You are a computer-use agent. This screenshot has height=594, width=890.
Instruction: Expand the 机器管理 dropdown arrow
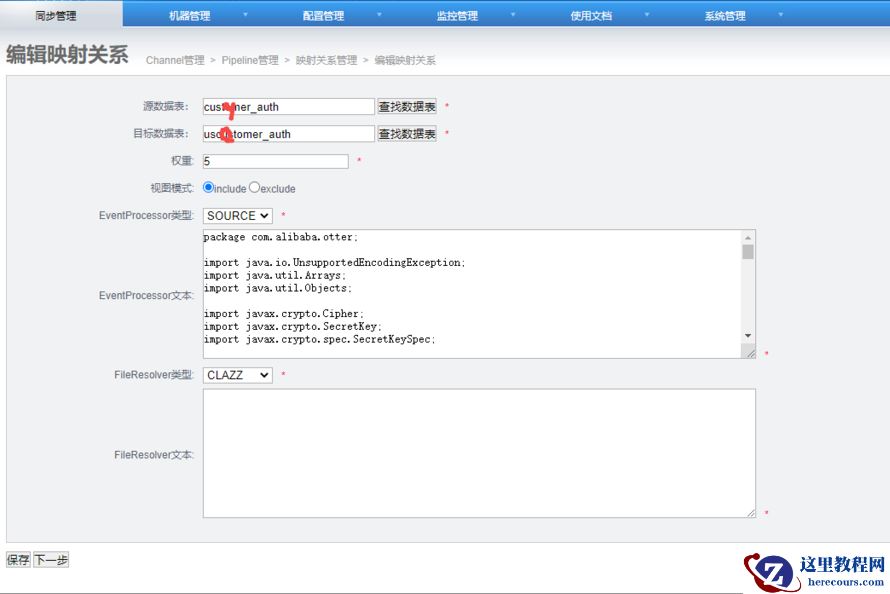(x=245, y=14)
